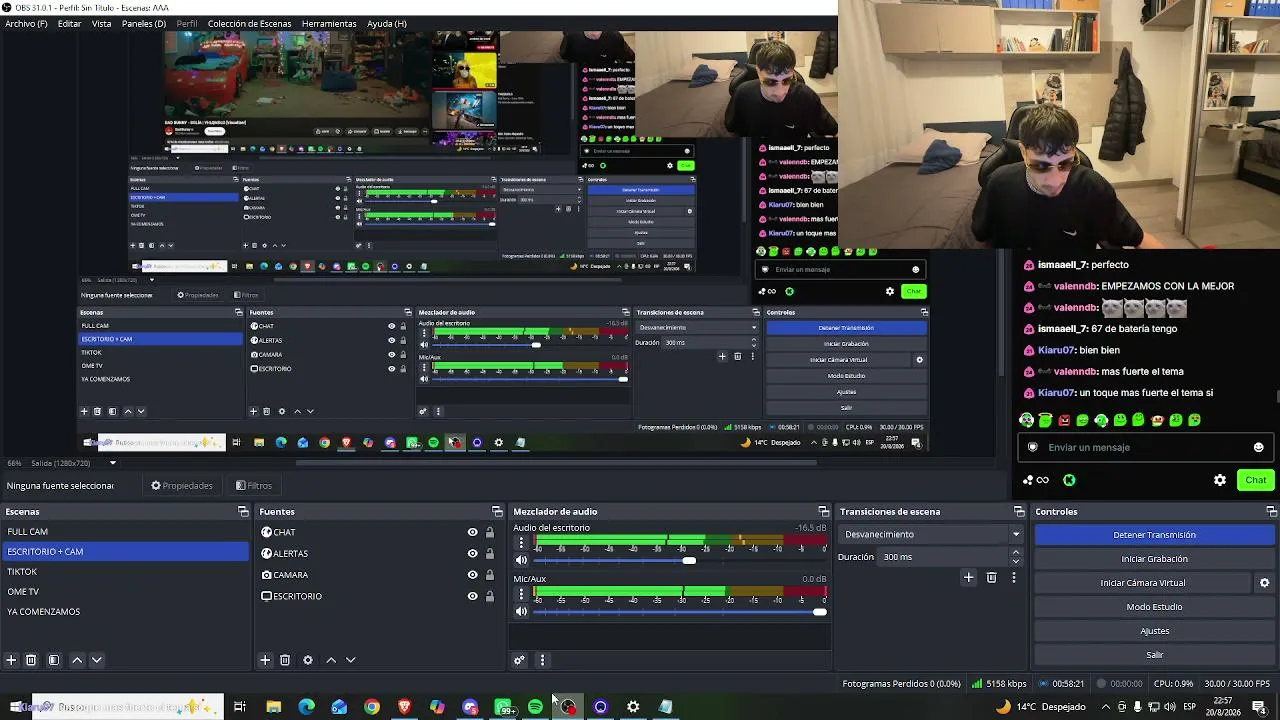Add a new scene with the plus icon
This screenshot has height=720, width=1280.
(x=11, y=660)
